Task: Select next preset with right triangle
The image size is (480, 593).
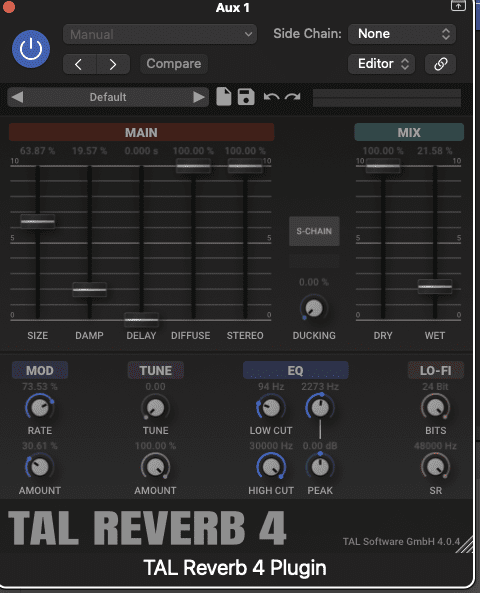Action: point(199,97)
